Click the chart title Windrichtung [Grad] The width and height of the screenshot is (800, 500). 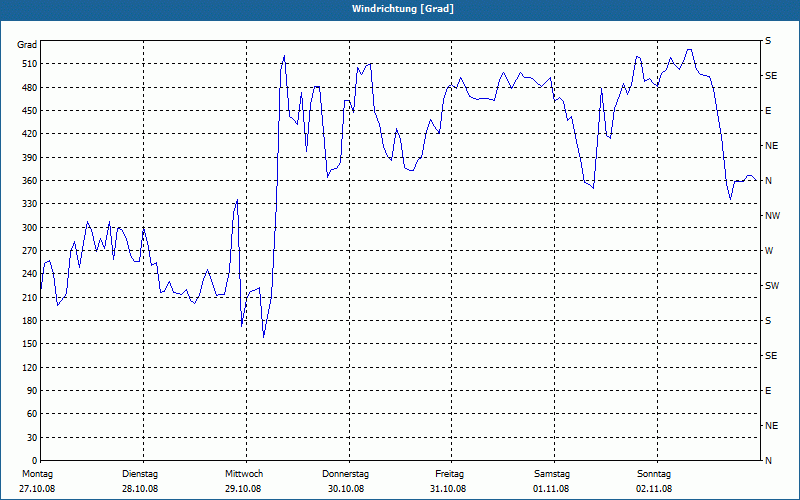click(403, 9)
